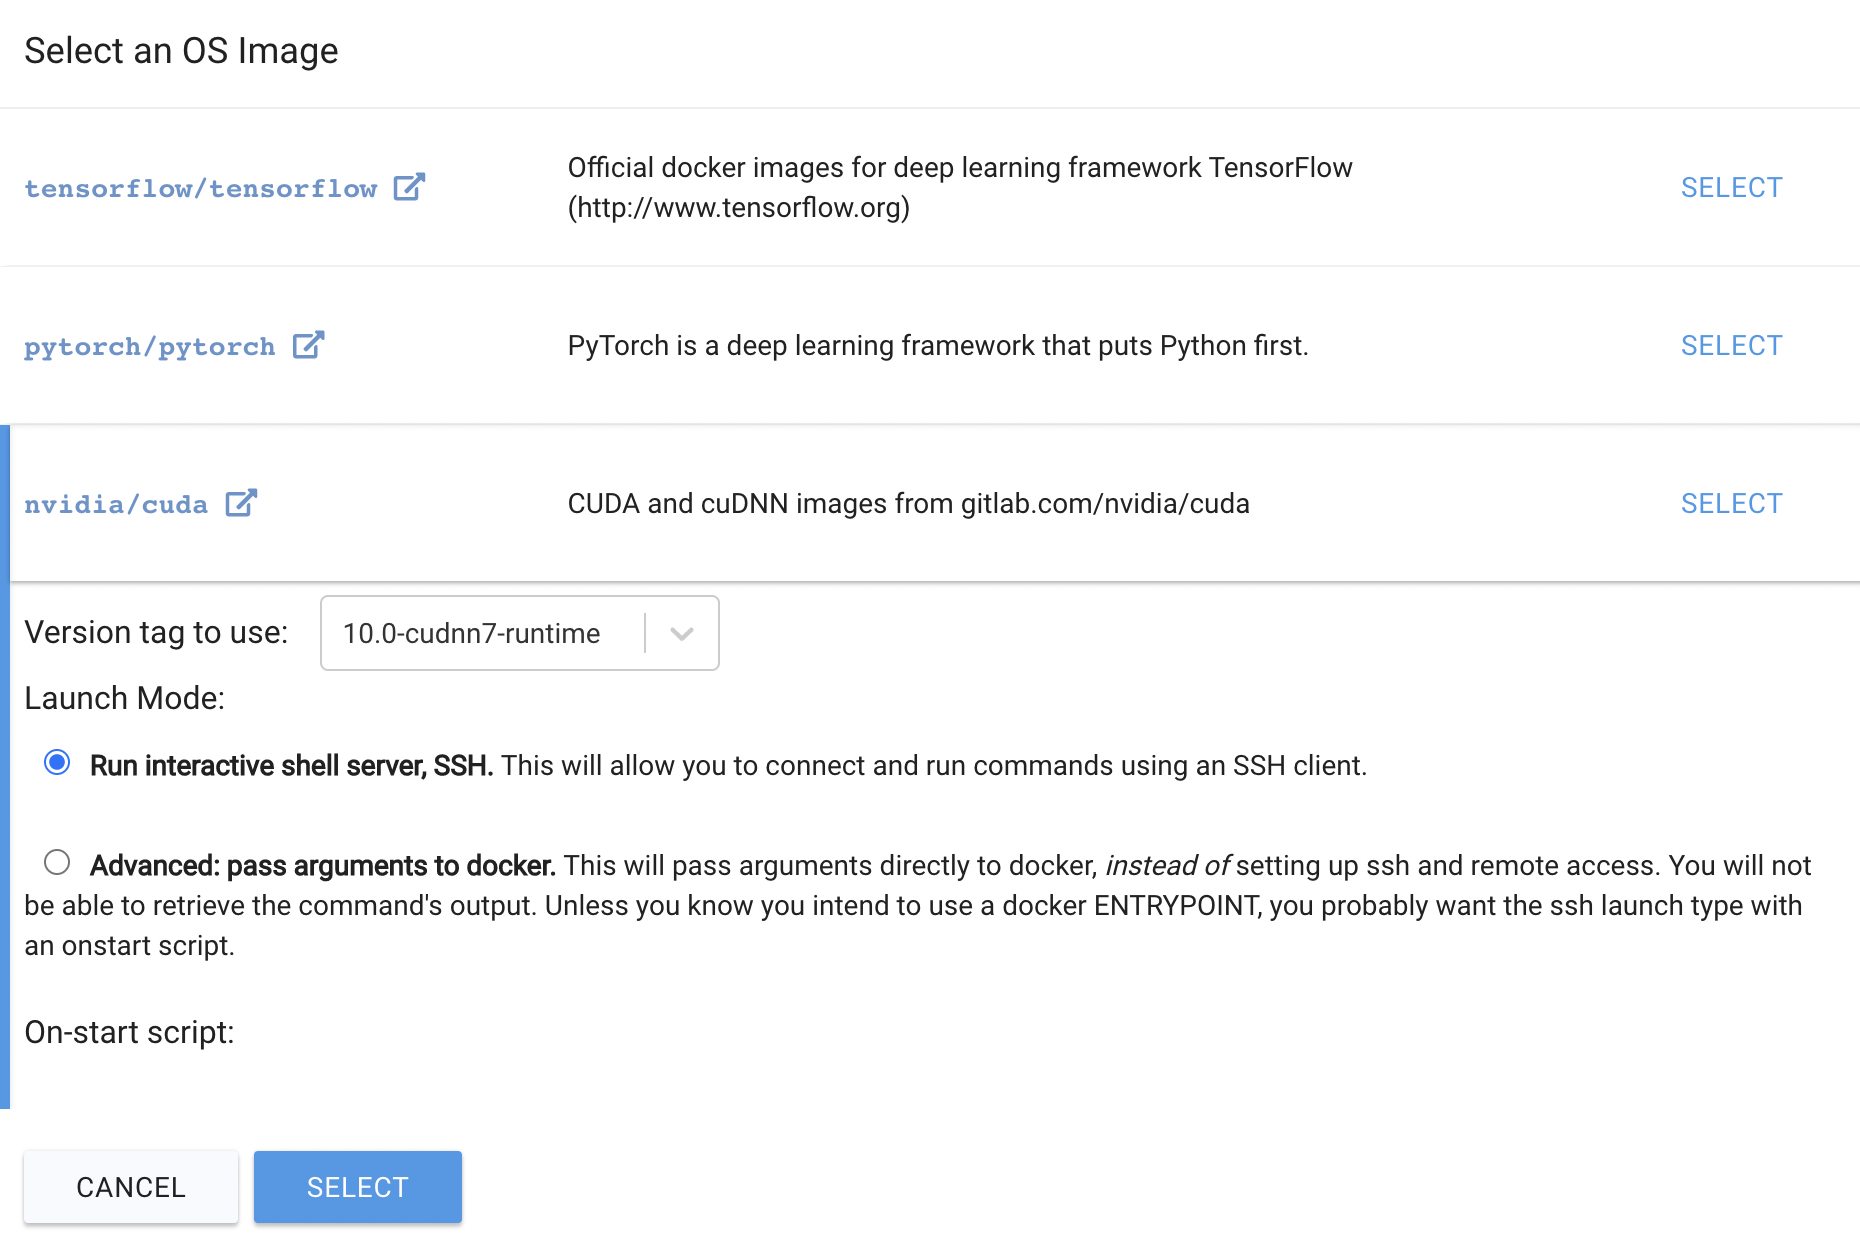Screen dimensions: 1860x1248
Task: Click the PyTorch description text
Action: [x=938, y=345]
